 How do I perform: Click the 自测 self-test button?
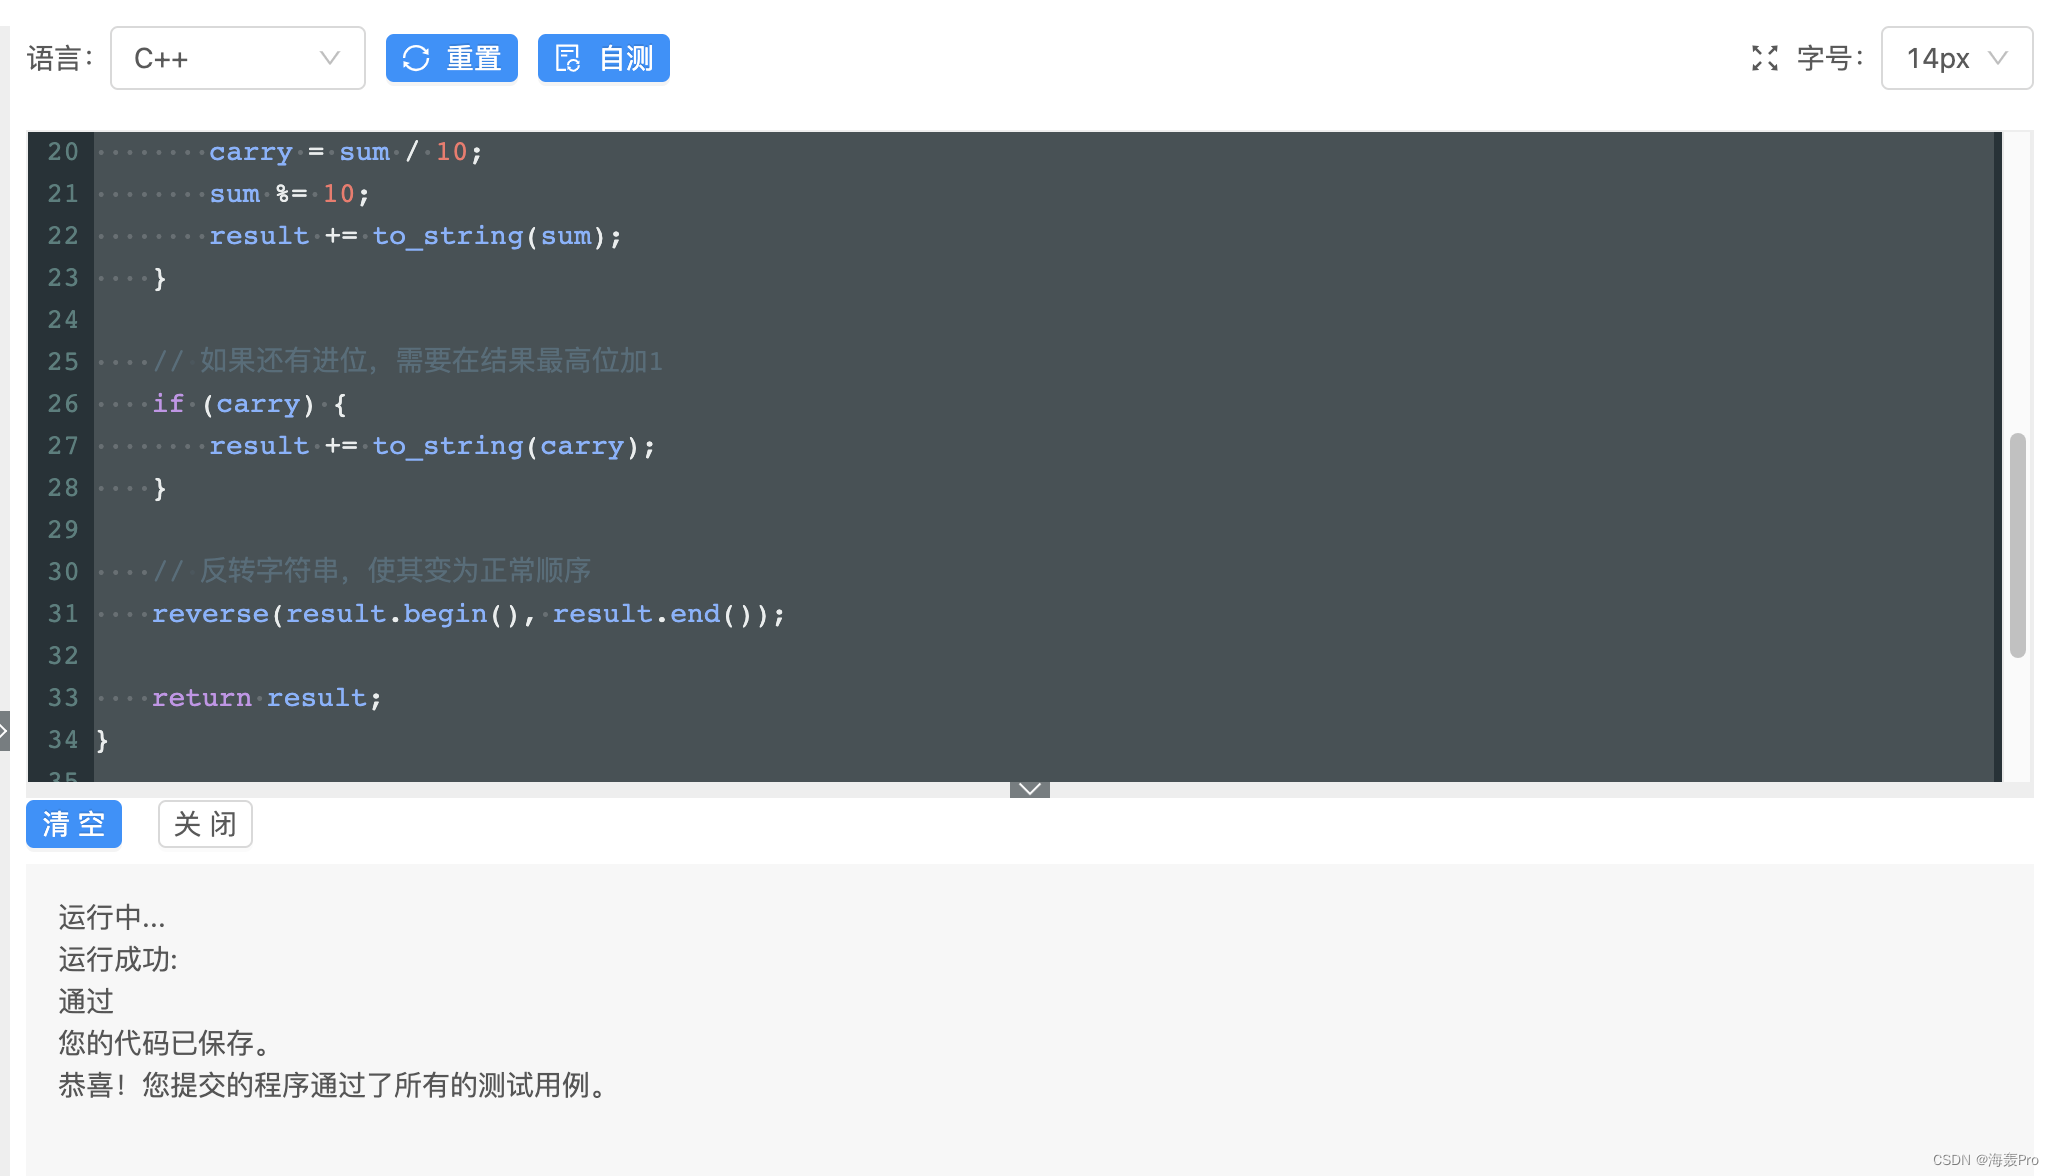click(603, 58)
